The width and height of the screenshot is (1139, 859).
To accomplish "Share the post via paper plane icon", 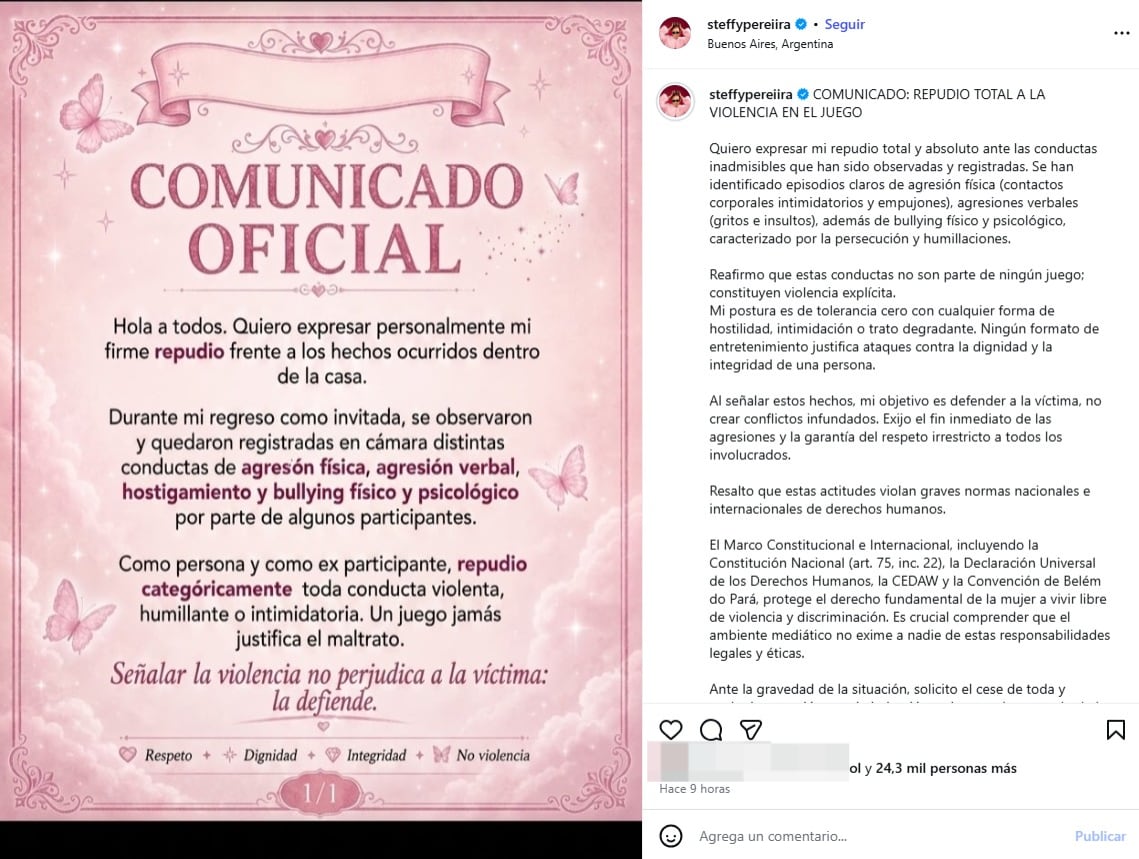I will 750,730.
